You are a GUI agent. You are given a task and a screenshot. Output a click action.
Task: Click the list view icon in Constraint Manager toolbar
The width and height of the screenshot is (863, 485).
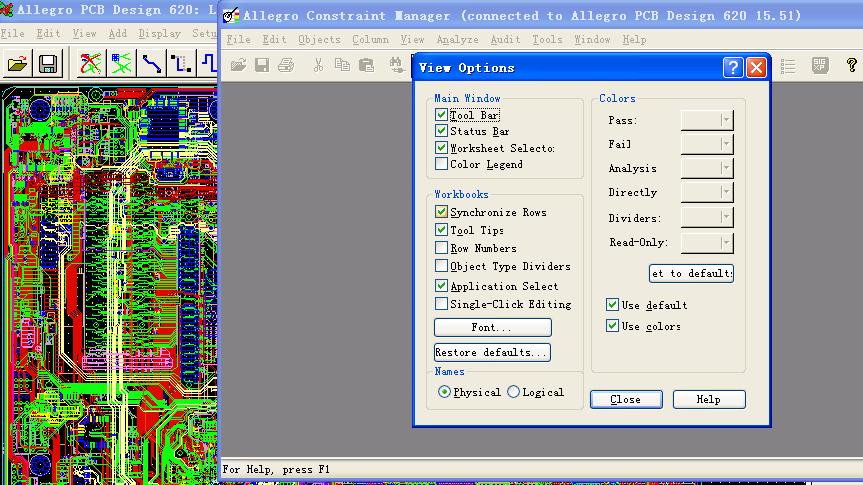pyautogui.click(x=788, y=66)
